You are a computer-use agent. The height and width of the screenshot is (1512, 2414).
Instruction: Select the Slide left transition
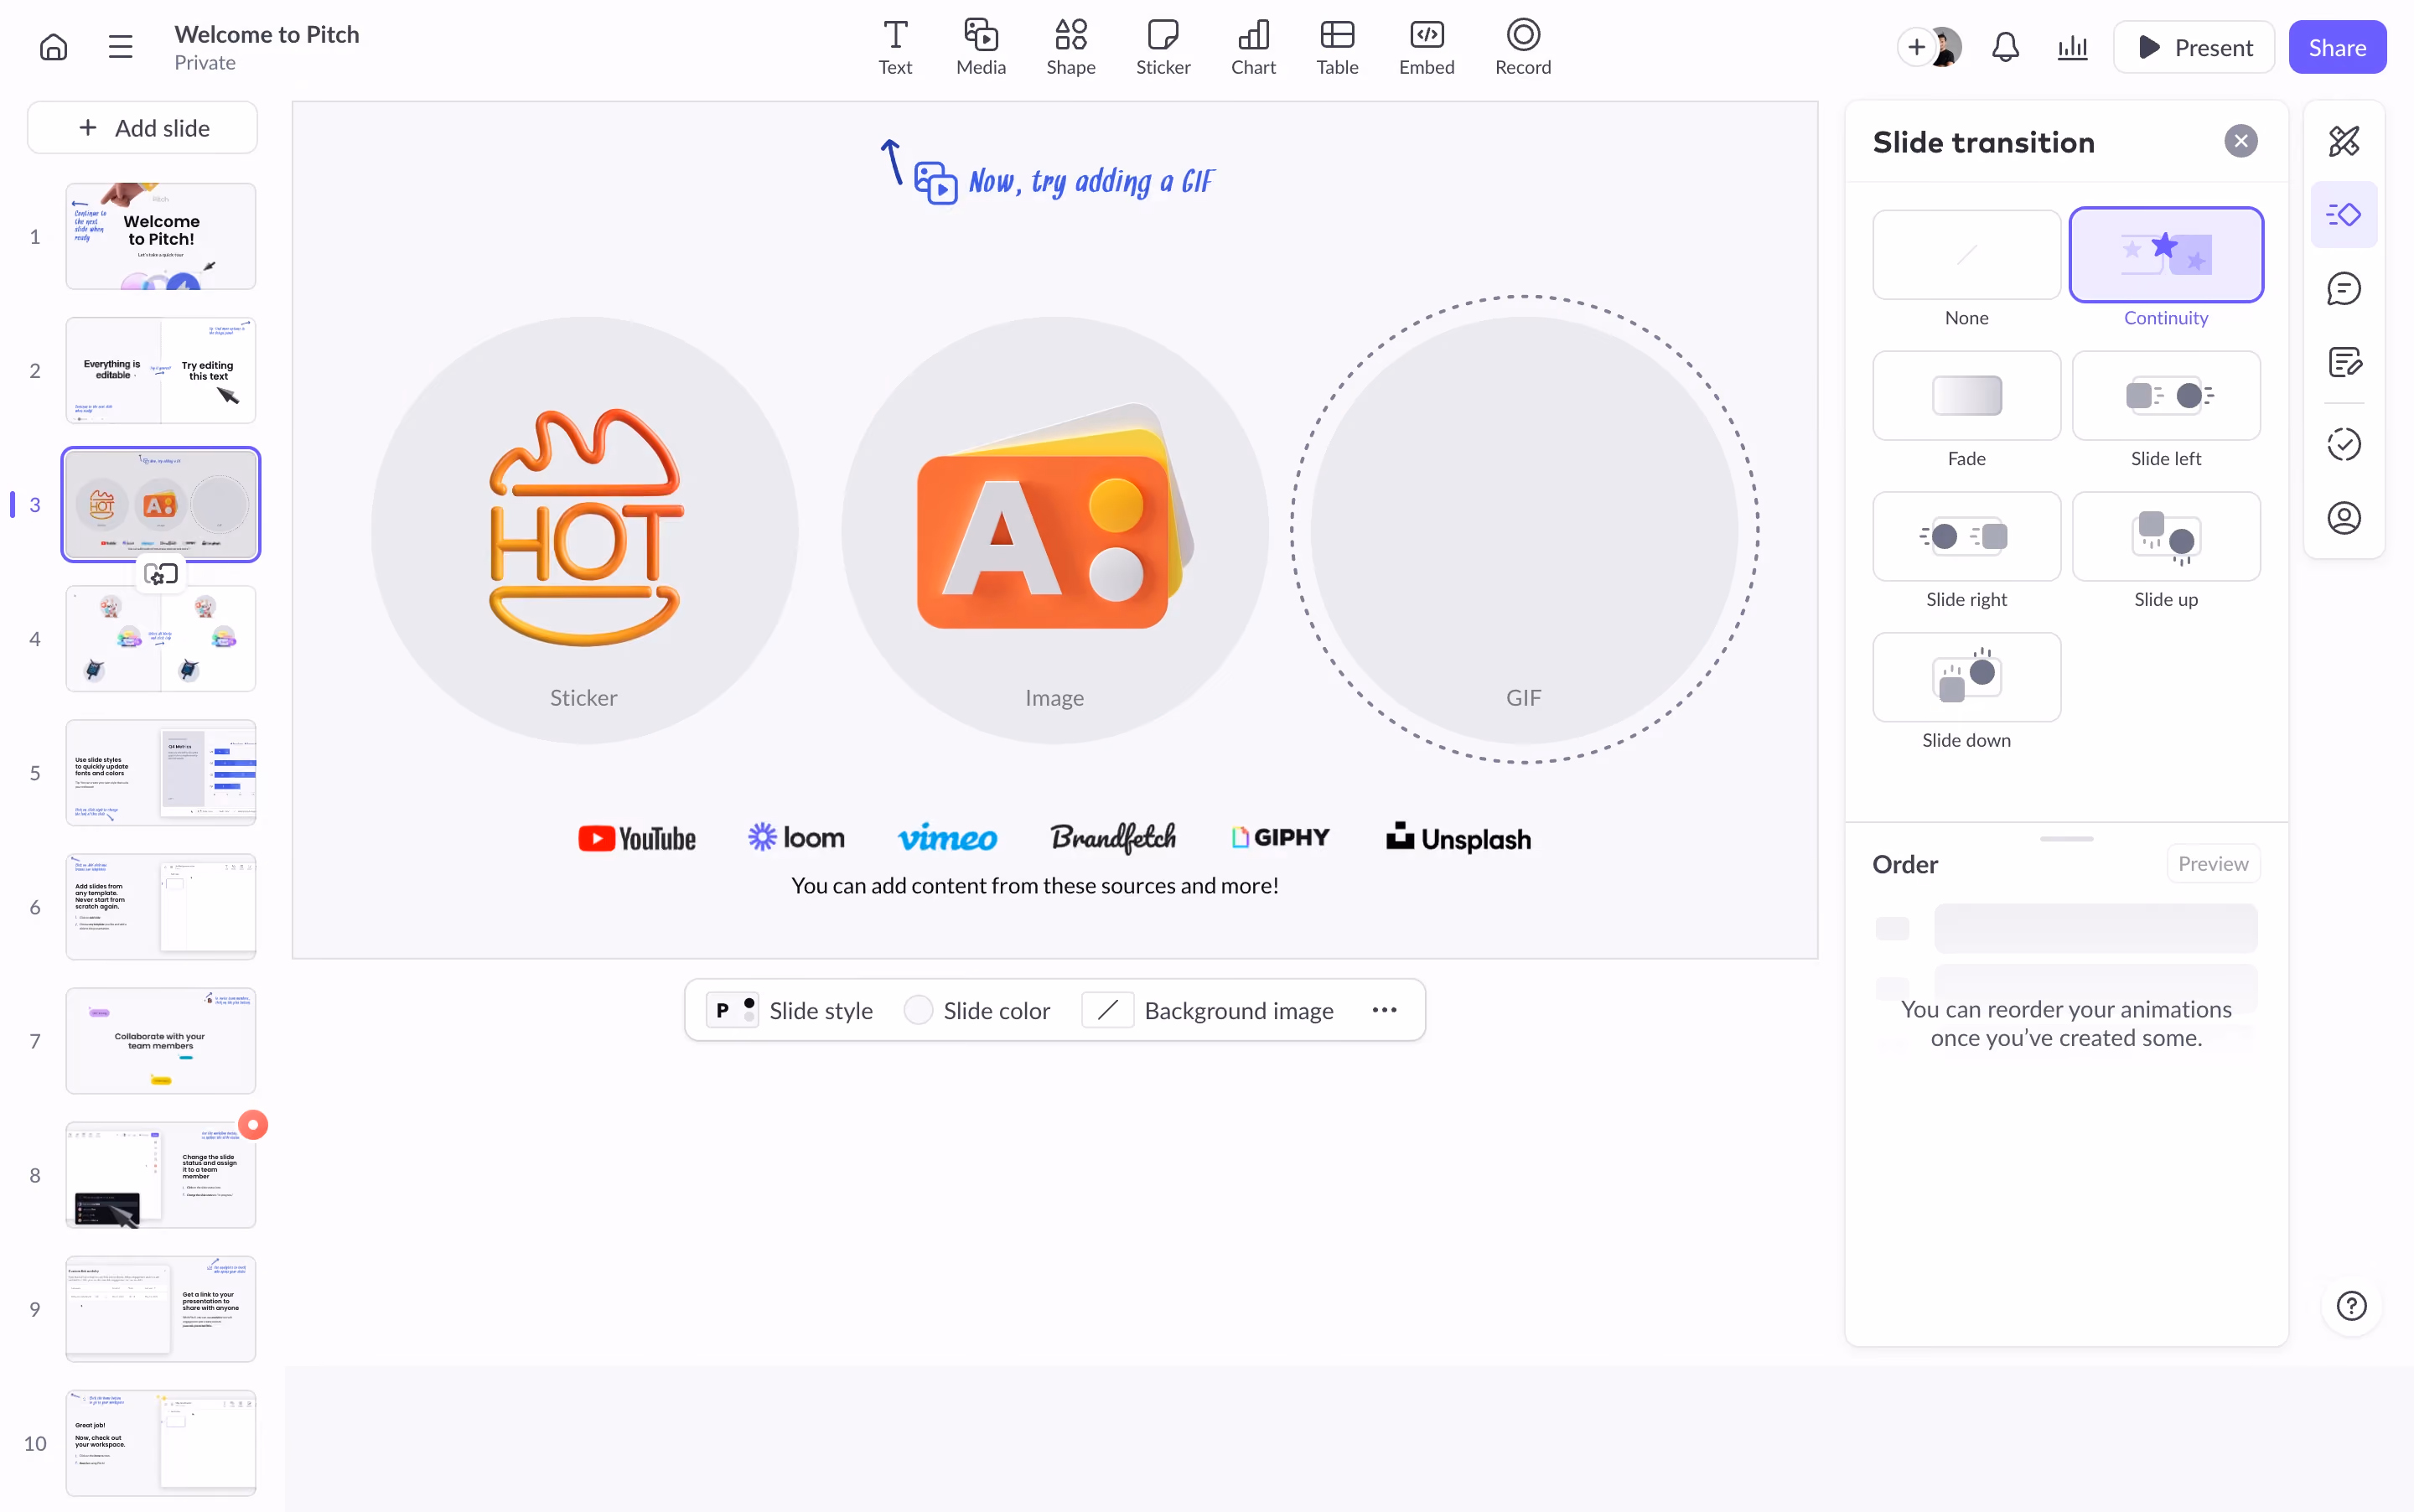[2166, 396]
